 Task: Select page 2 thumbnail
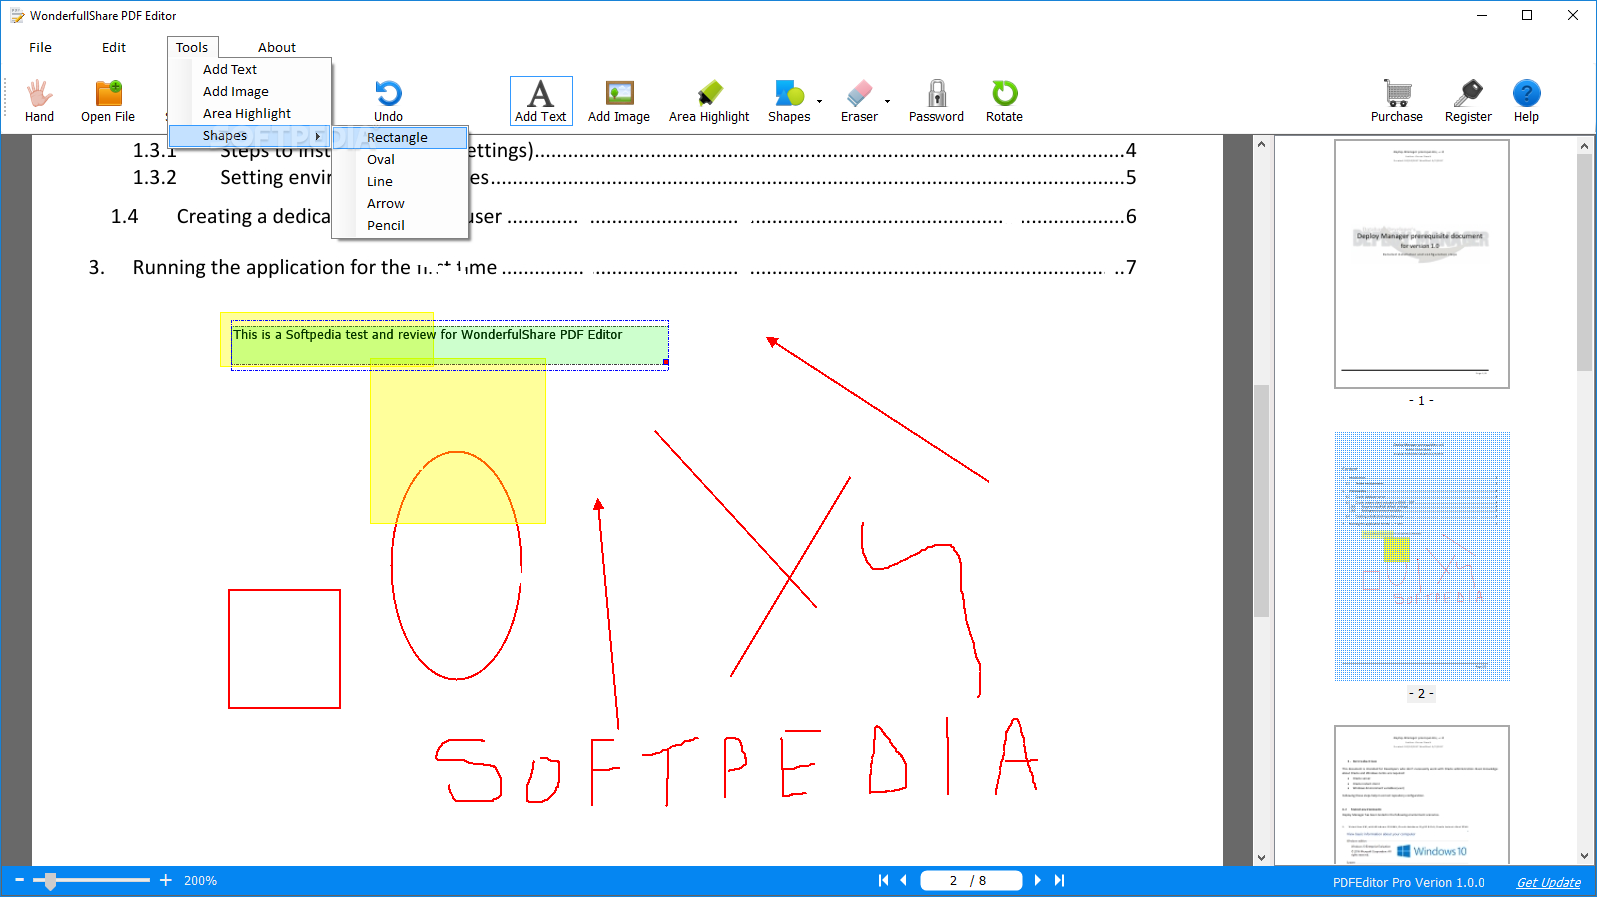(1421, 556)
